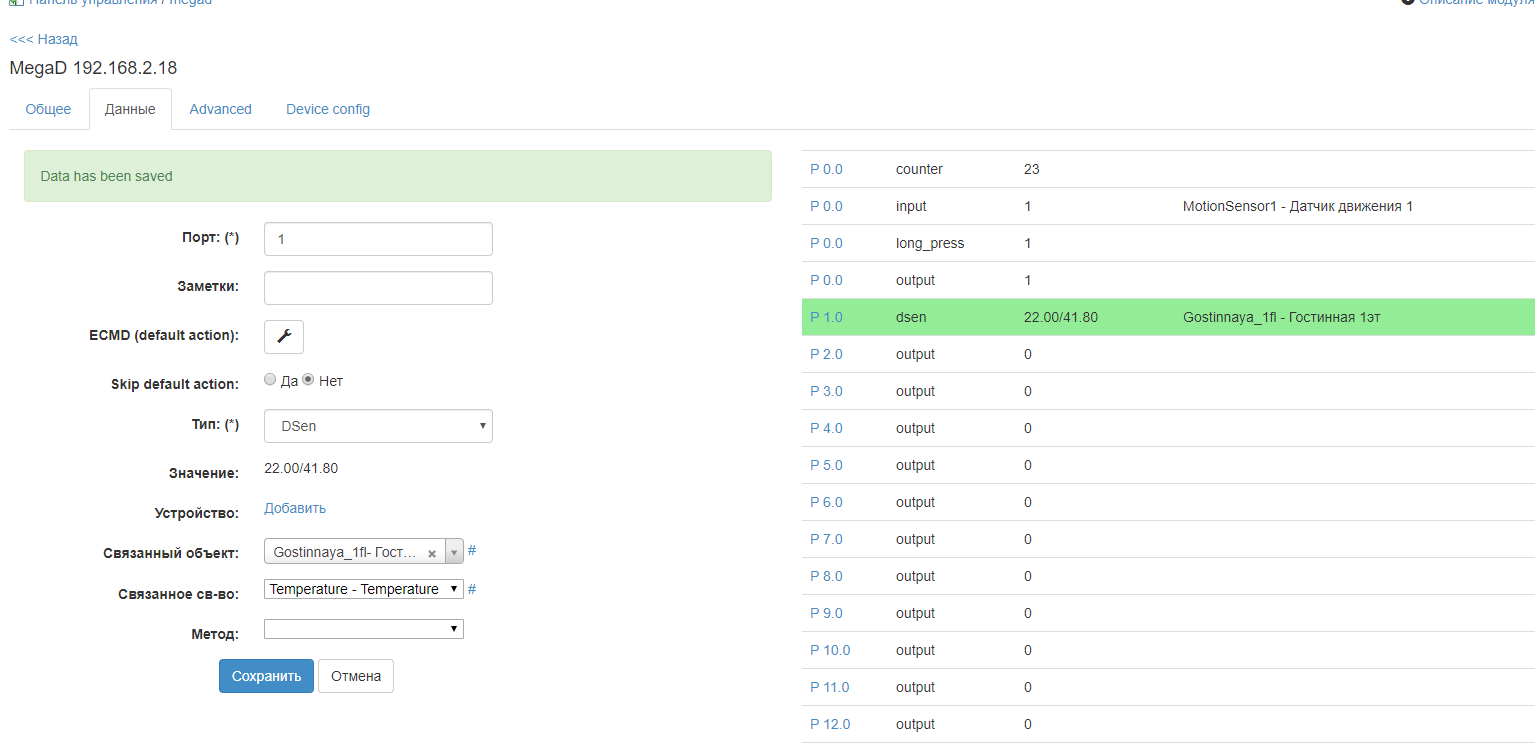Select the Данные tab

[x=130, y=109]
